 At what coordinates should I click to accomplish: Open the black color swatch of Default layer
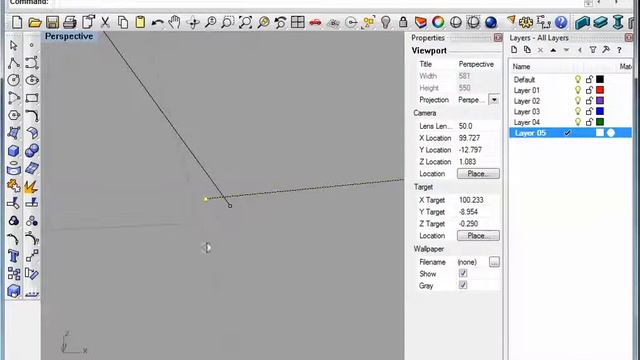(600, 79)
